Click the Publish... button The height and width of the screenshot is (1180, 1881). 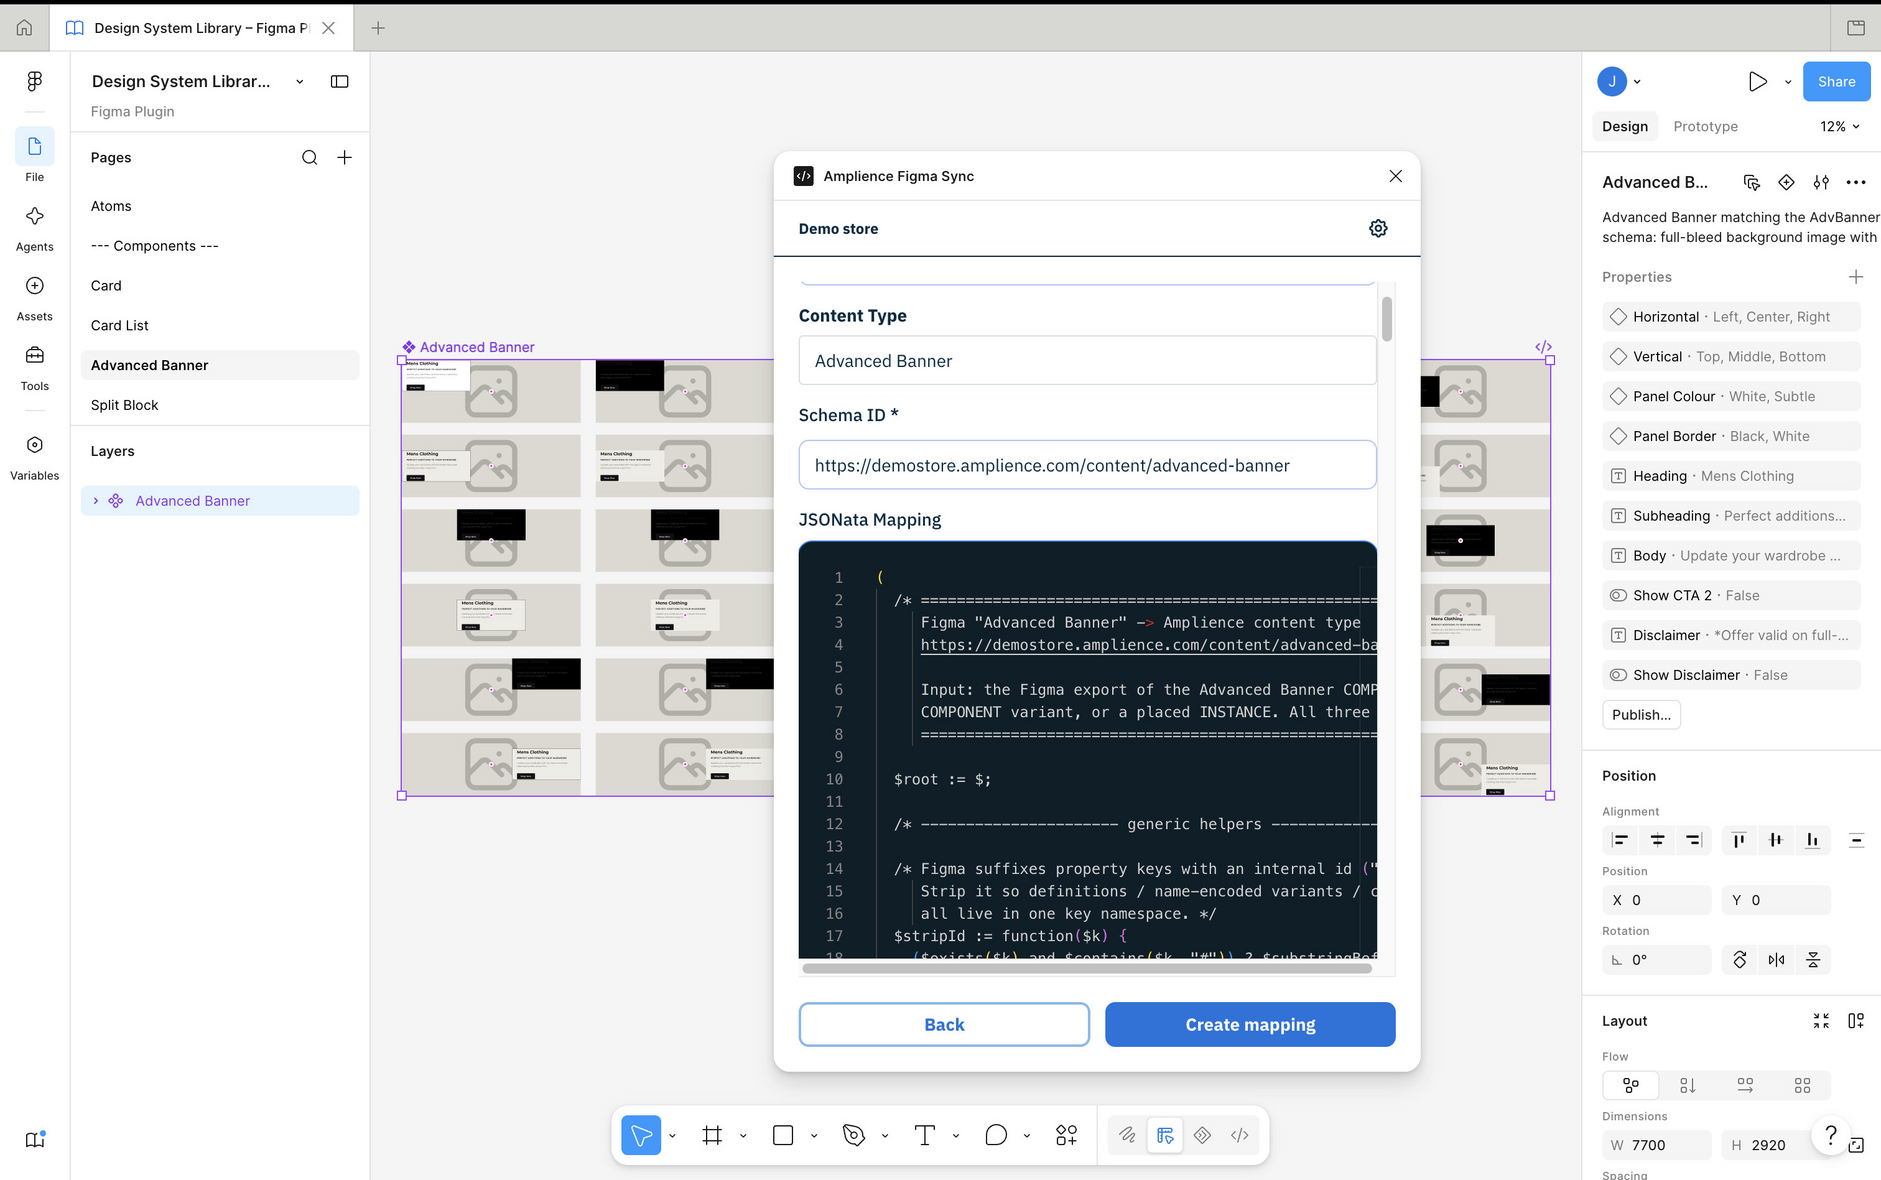[1641, 714]
